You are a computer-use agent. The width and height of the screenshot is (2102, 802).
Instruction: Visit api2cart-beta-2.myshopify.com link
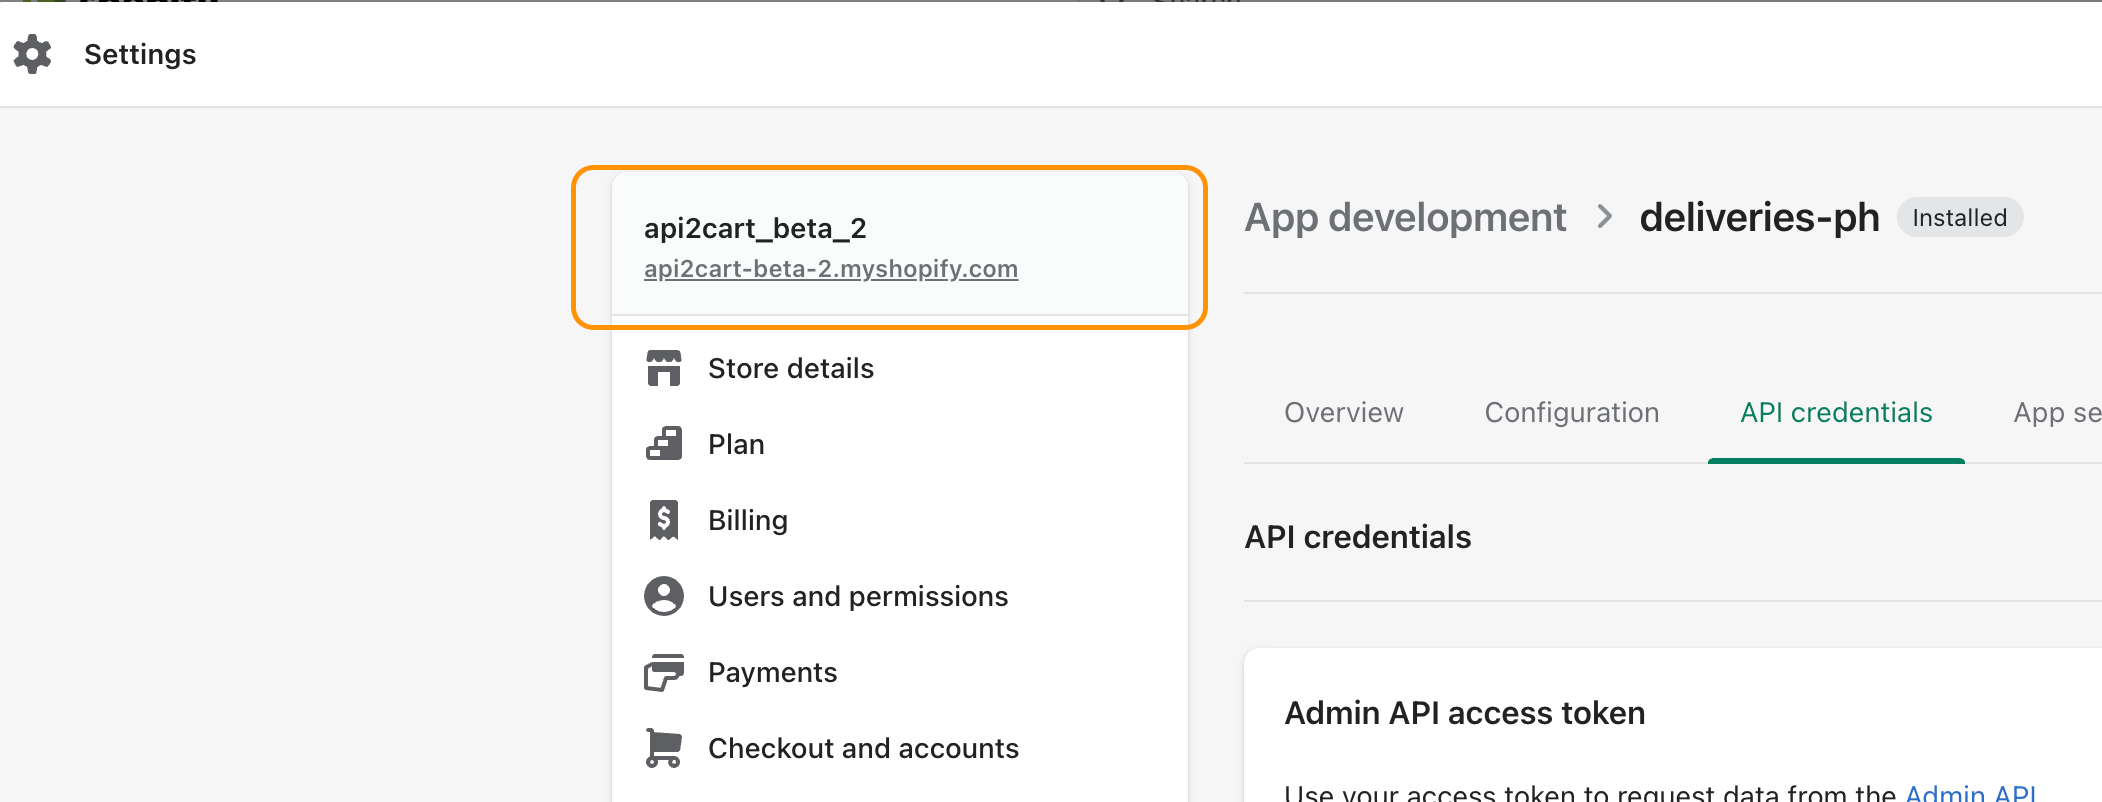click(x=831, y=269)
